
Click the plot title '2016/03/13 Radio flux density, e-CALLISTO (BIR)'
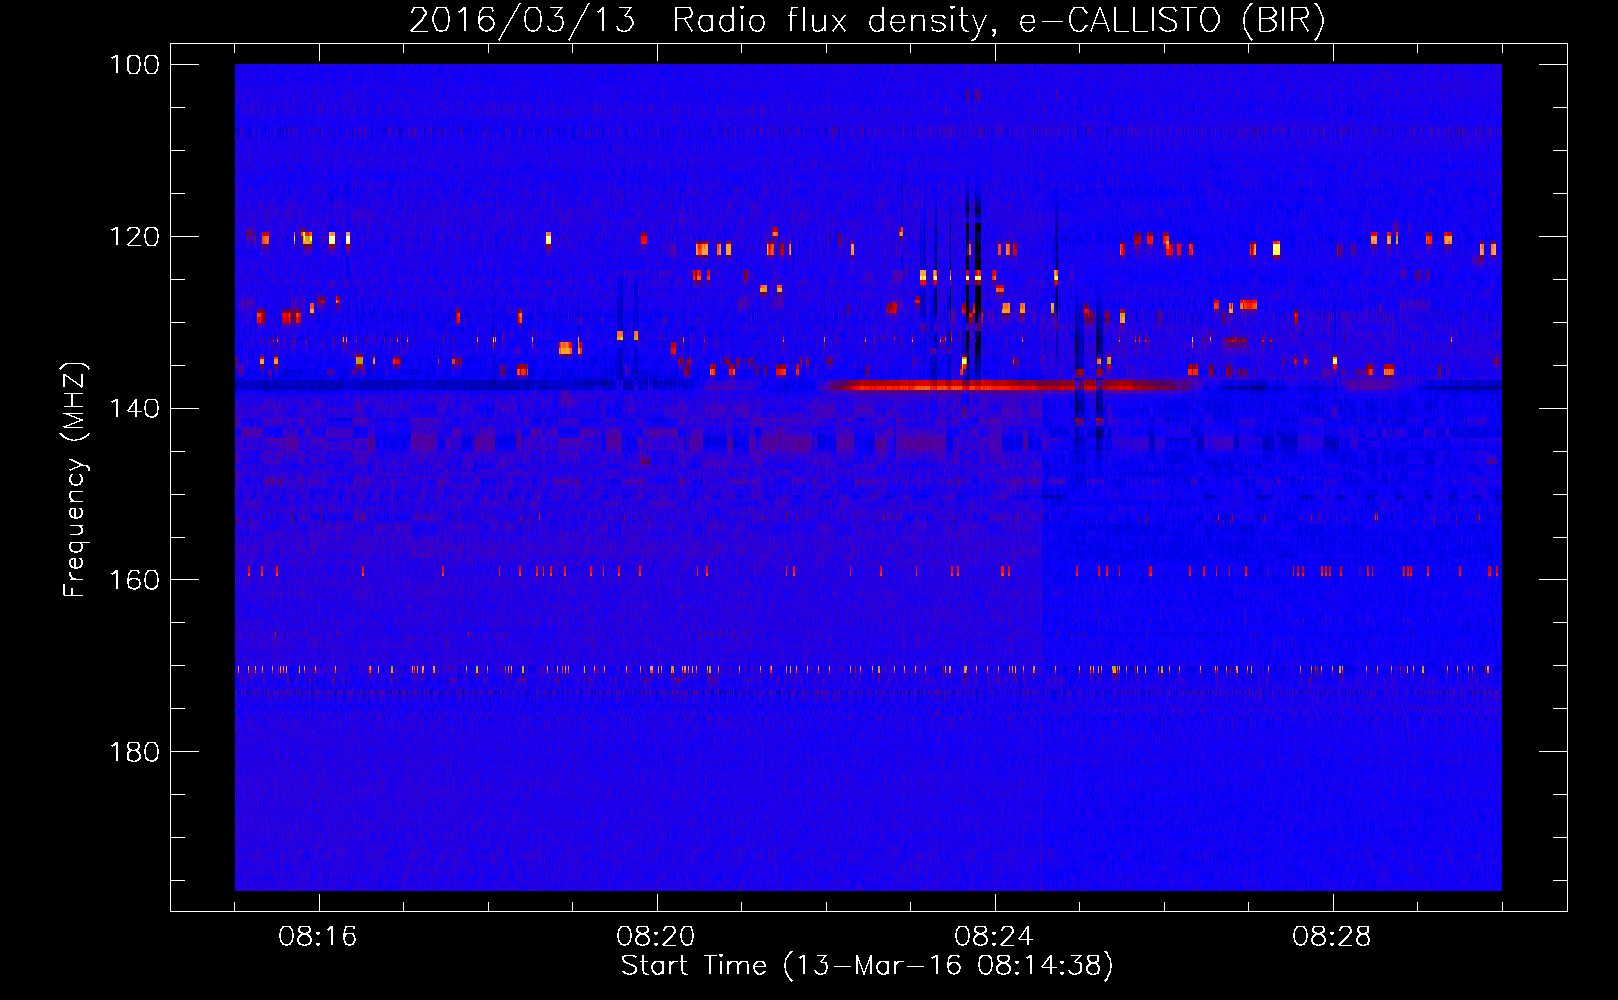pyautogui.click(x=867, y=20)
